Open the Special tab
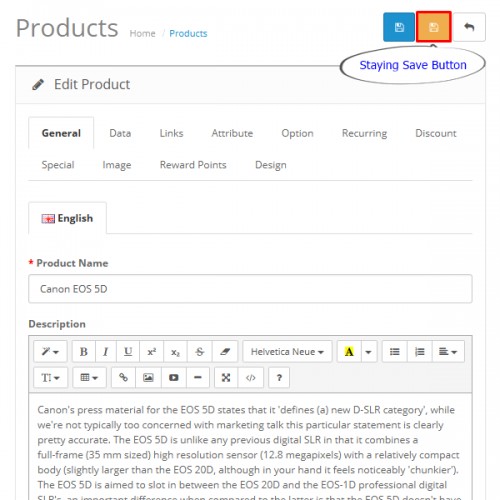This screenshot has height=500, width=500. 58,165
